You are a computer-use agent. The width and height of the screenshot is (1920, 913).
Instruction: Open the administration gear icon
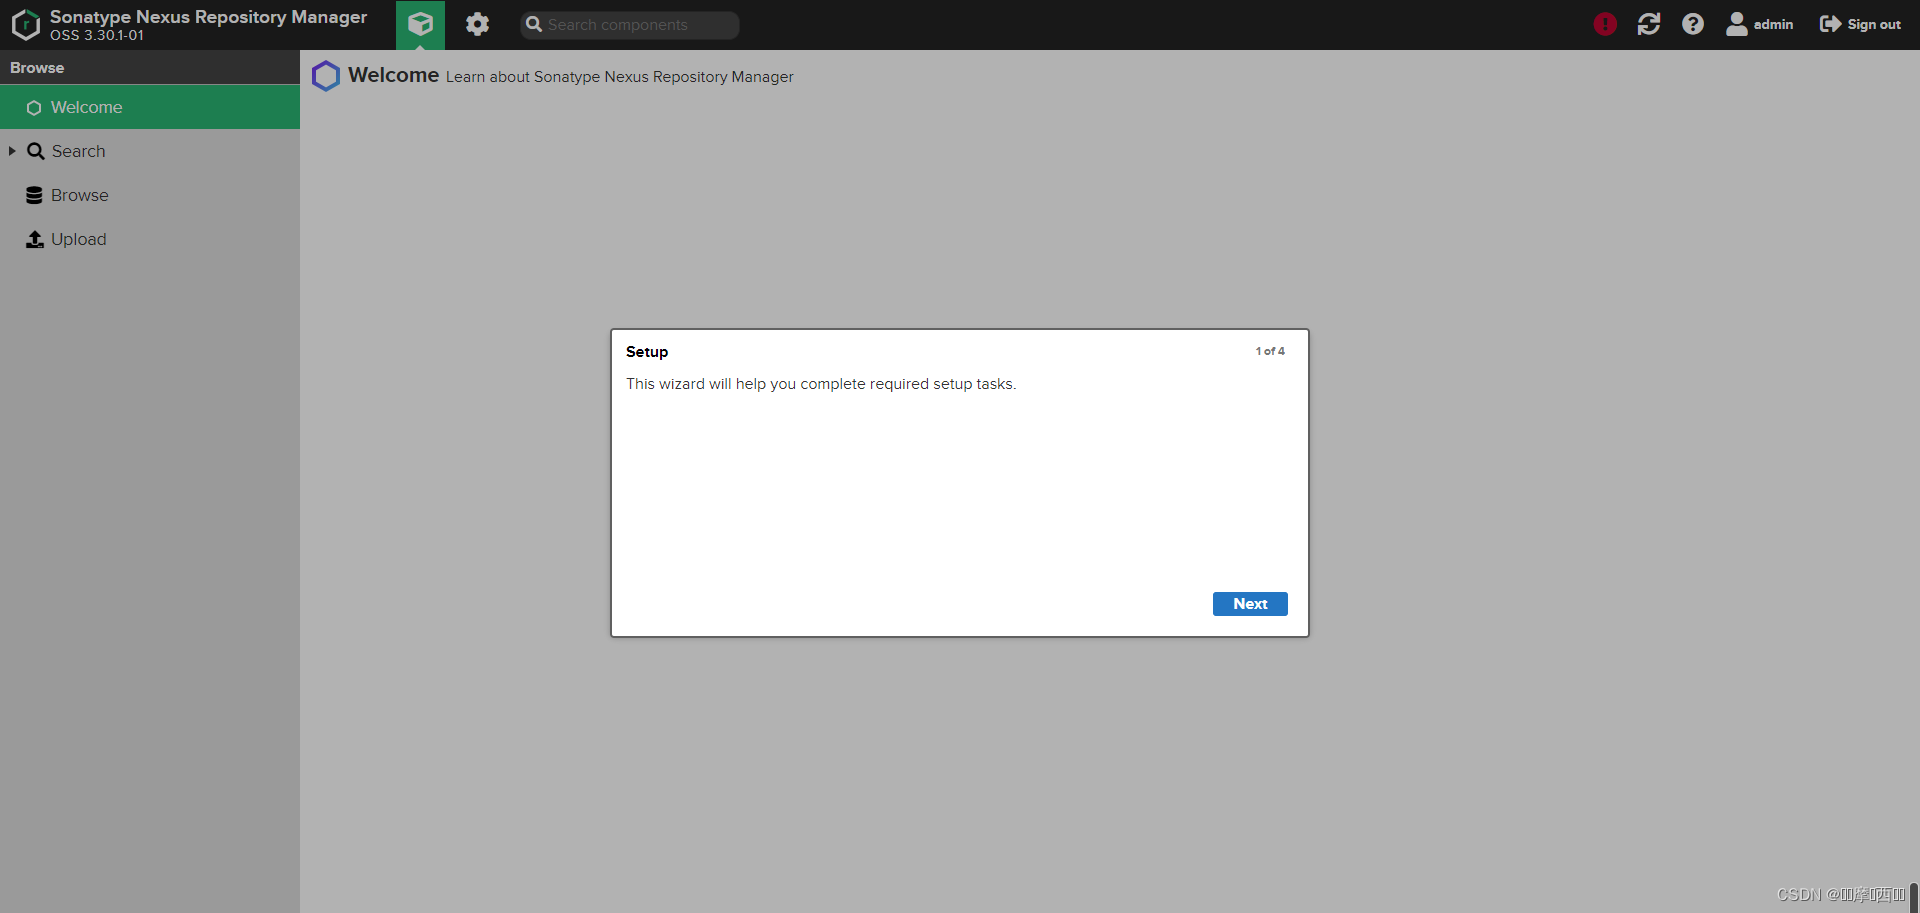(477, 25)
